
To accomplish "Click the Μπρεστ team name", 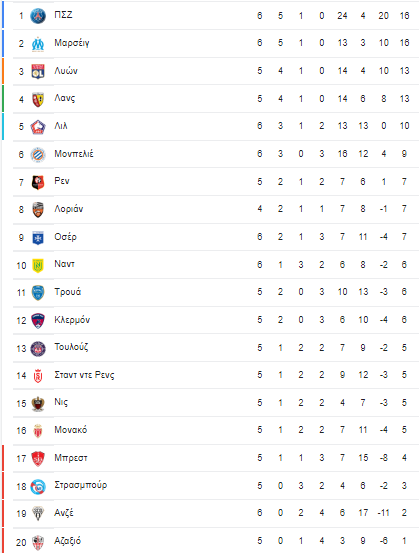I will pyautogui.click(x=71, y=458).
